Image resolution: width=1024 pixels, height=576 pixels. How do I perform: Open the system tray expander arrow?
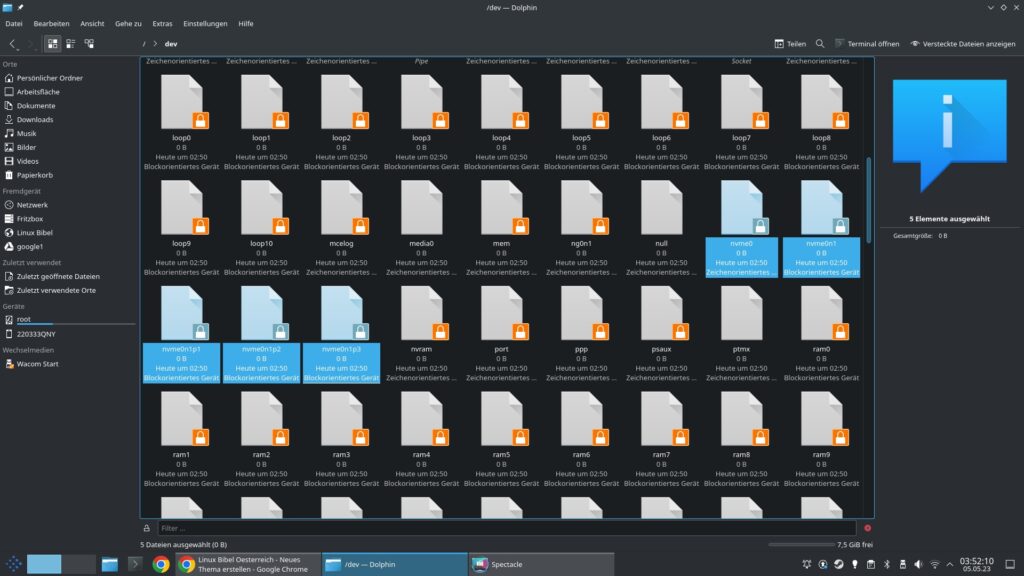click(x=950, y=563)
